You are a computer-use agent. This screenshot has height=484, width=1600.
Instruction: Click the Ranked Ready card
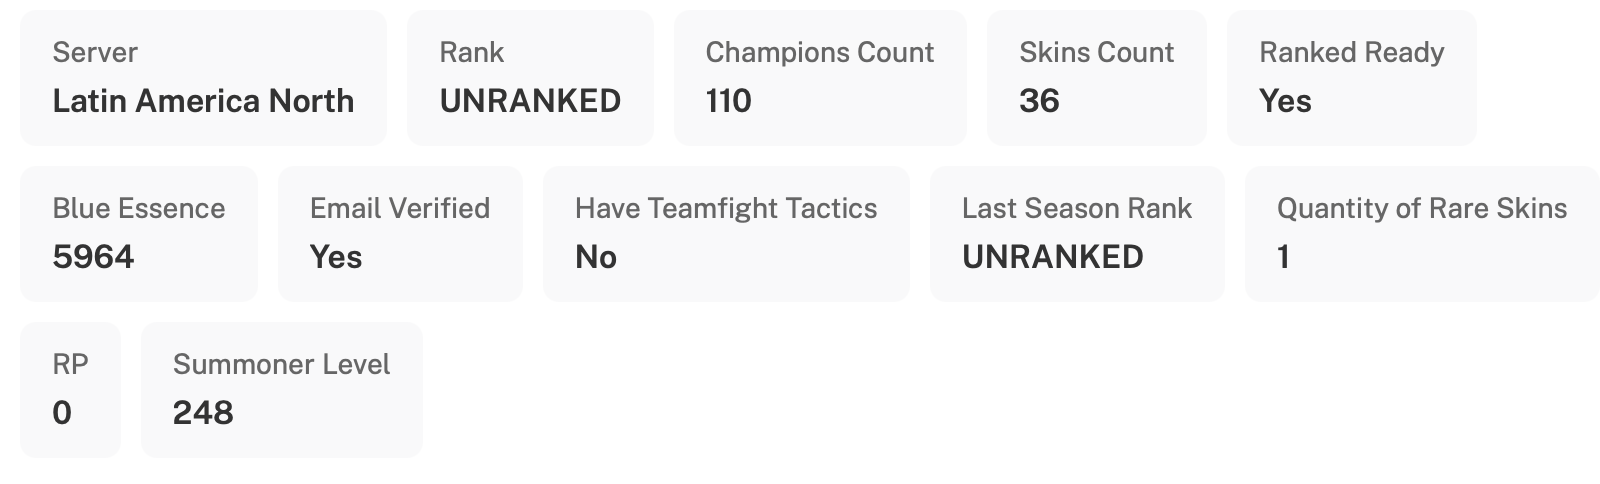[1351, 77]
